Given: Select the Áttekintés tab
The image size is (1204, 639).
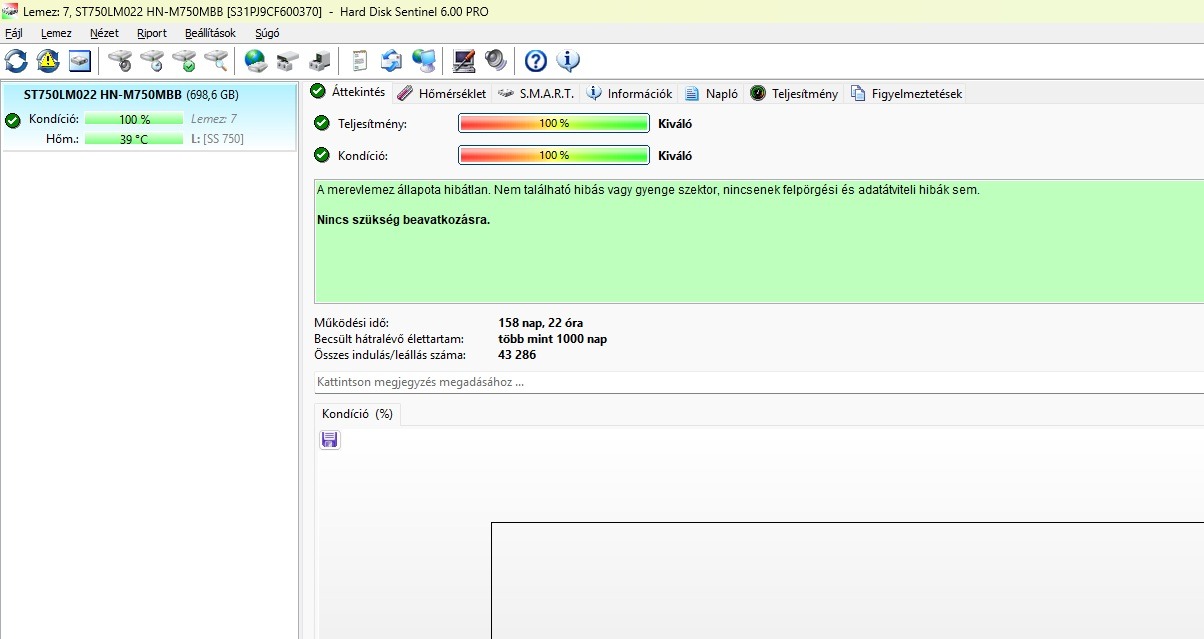Looking at the screenshot, I should coord(348,92).
